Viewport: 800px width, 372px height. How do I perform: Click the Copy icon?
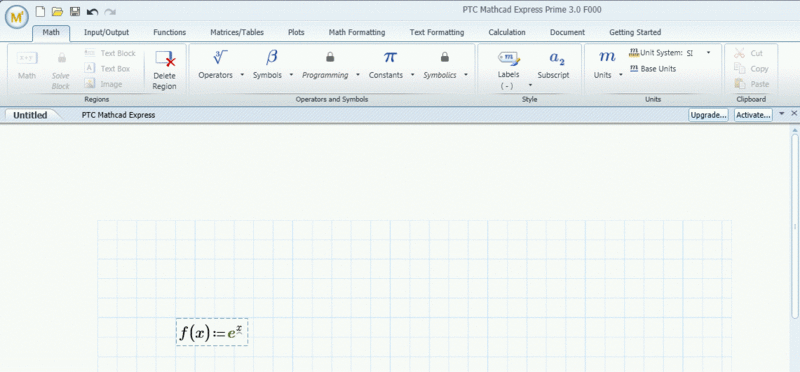[740, 68]
